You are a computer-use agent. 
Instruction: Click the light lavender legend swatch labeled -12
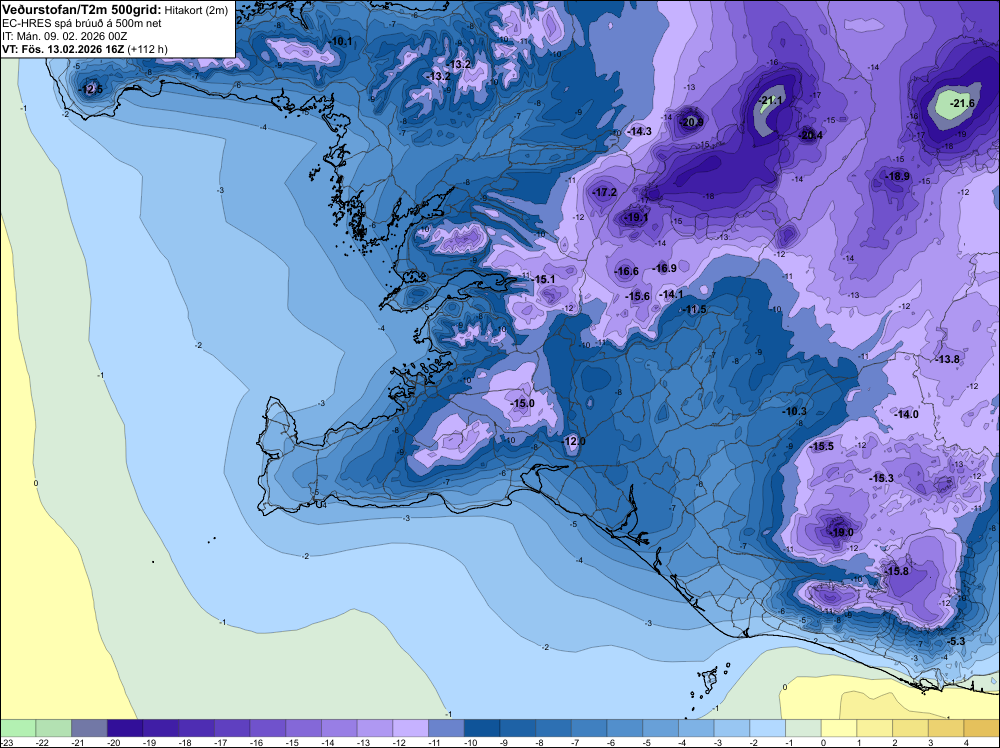[x=411, y=728]
